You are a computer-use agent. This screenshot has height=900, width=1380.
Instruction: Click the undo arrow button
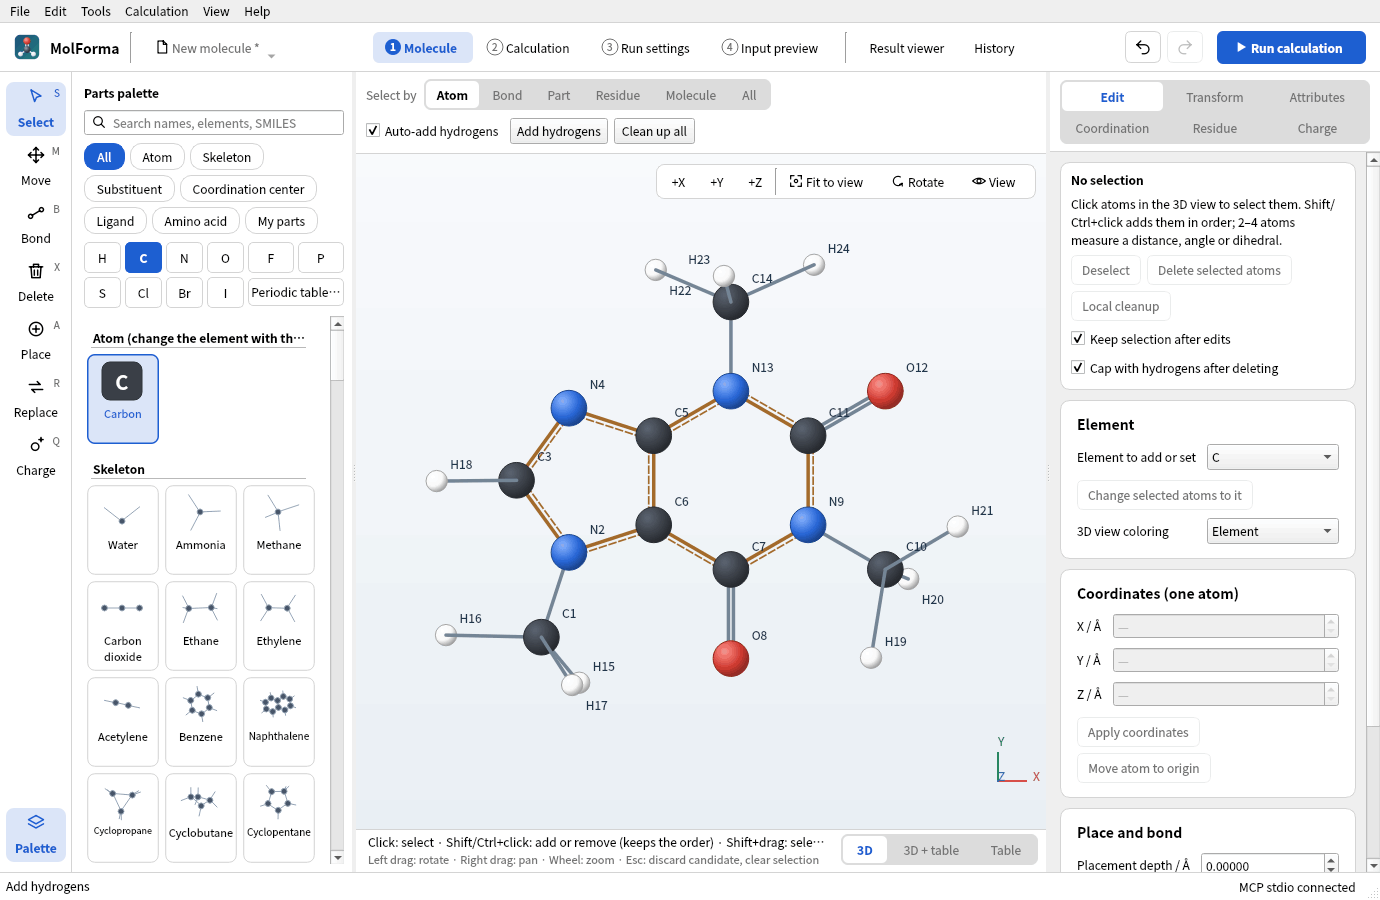[1143, 47]
